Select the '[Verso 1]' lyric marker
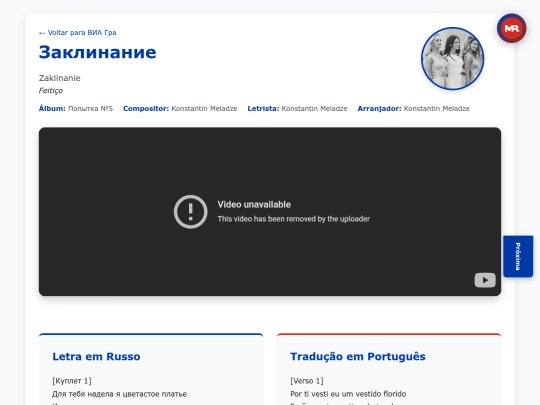The image size is (540, 405). (x=307, y=381)
